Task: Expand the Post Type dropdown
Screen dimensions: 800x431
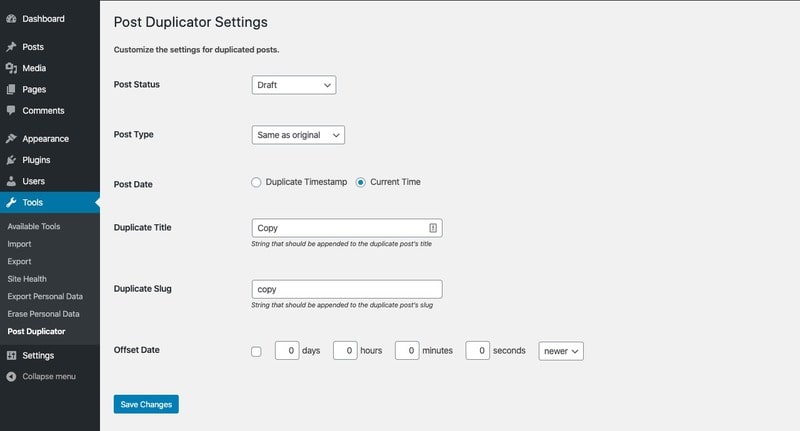Action: pos(298,135)
